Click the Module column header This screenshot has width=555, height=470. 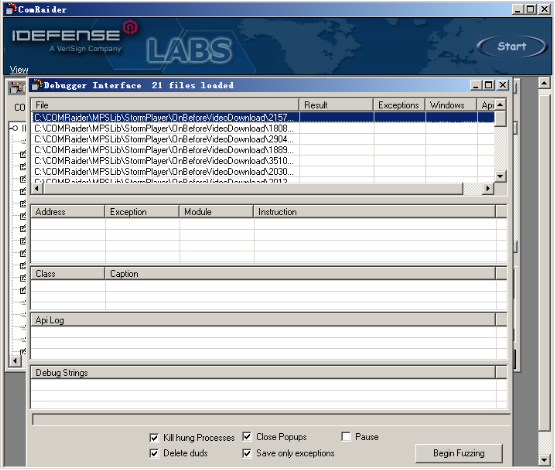click(x=216, y=212)
